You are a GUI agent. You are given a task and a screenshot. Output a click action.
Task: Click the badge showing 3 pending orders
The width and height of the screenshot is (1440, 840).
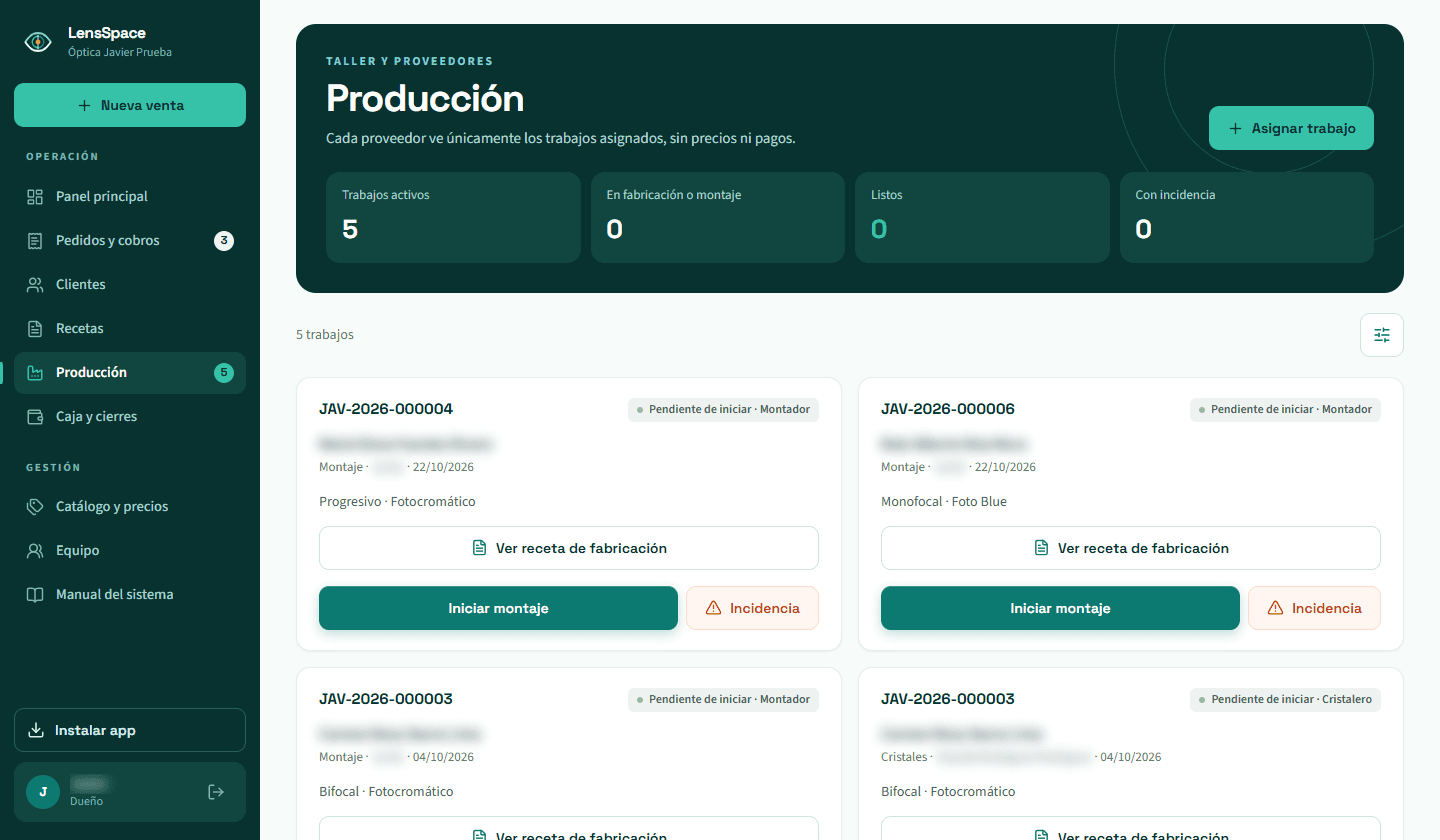coord(224,241)
